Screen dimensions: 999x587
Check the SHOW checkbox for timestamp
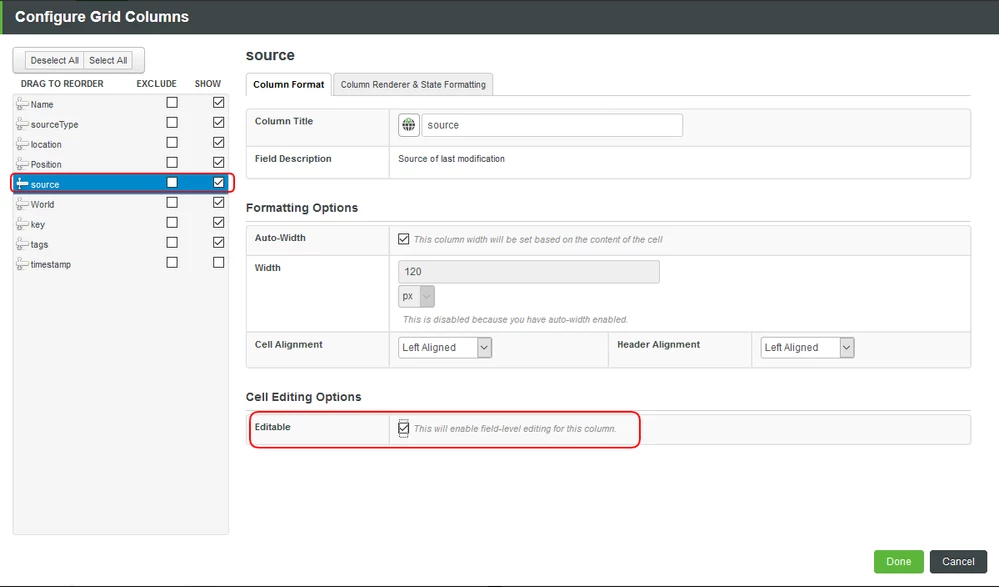218,262
